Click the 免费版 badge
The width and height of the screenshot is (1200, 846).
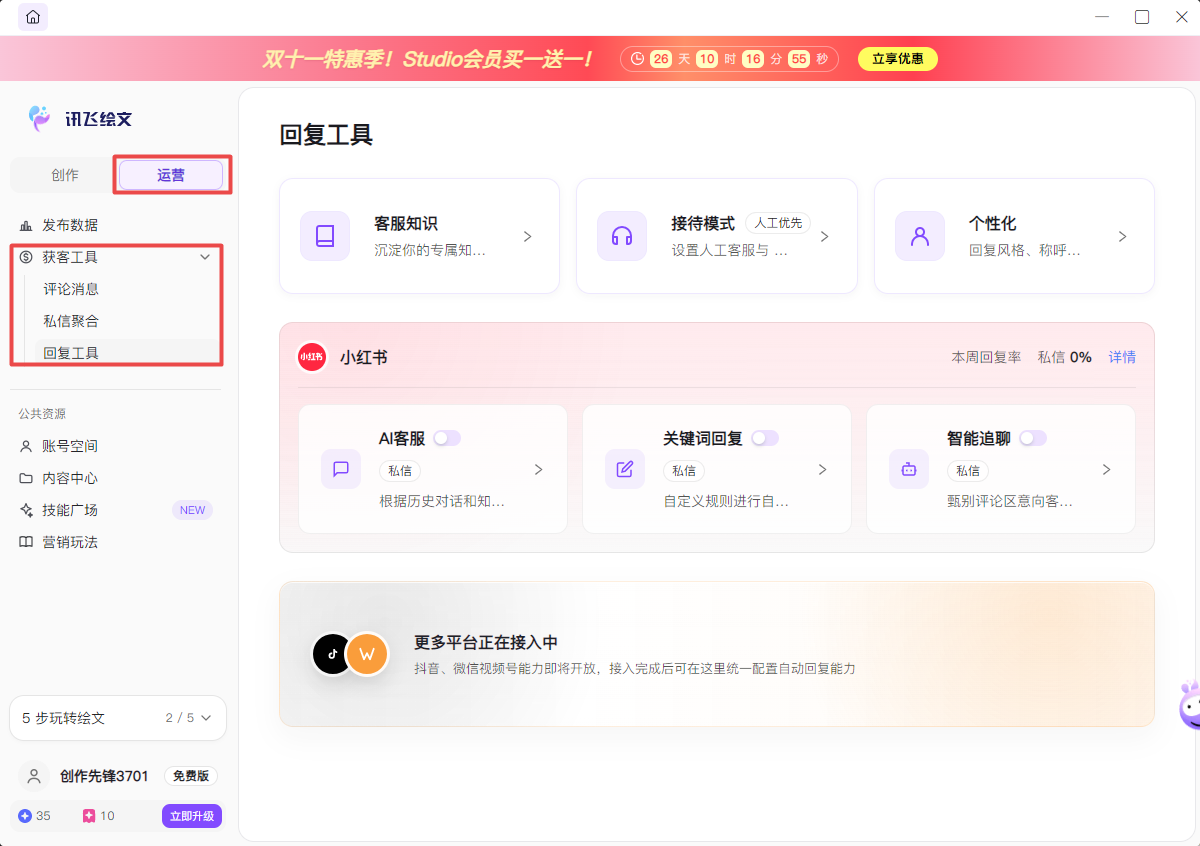tap(191, 776)
